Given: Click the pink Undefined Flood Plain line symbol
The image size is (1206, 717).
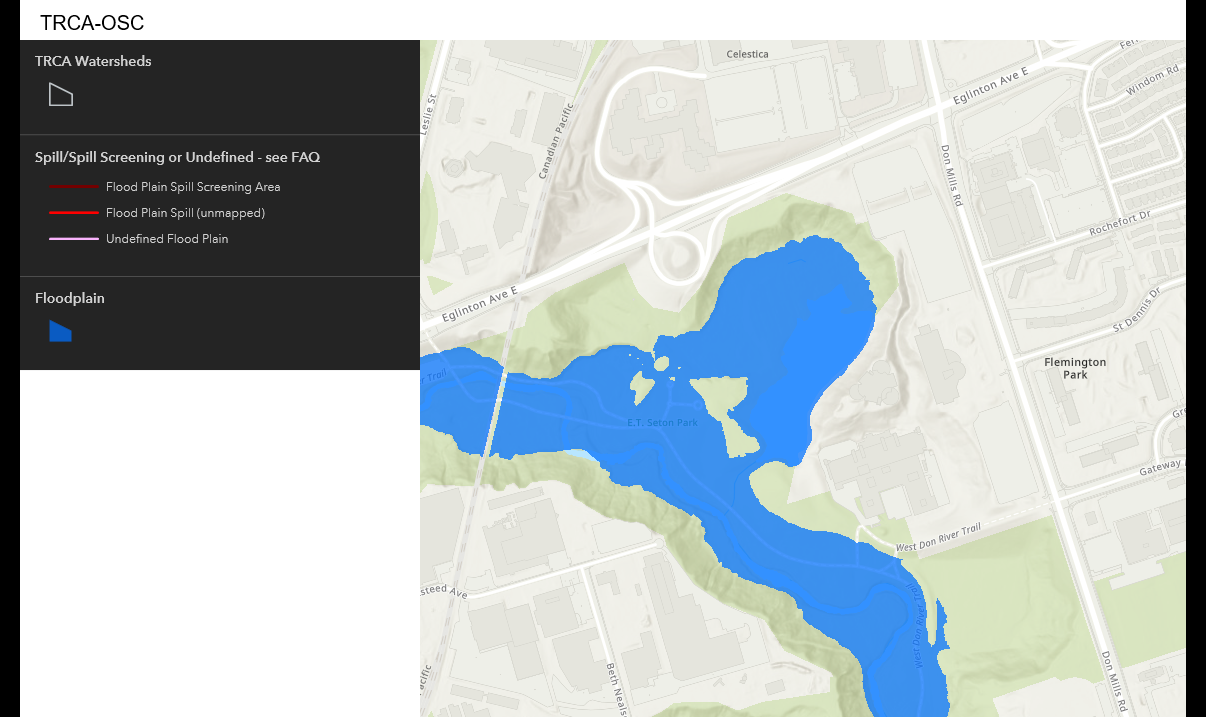Looking at the screenshot, I should pyautogui.click(x=74, y=239).
